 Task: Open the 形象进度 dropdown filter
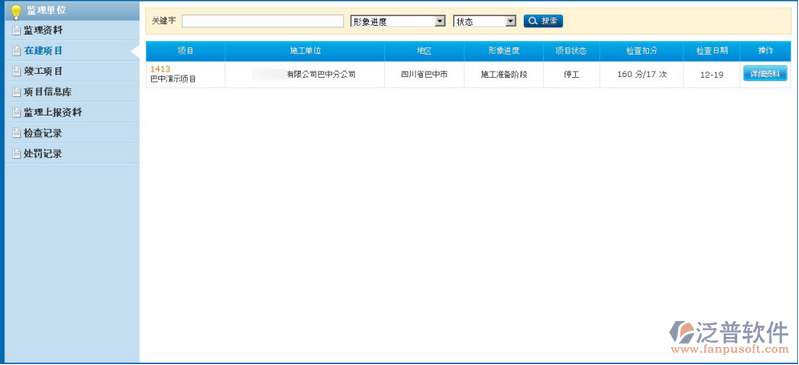(x=398, y=21)
